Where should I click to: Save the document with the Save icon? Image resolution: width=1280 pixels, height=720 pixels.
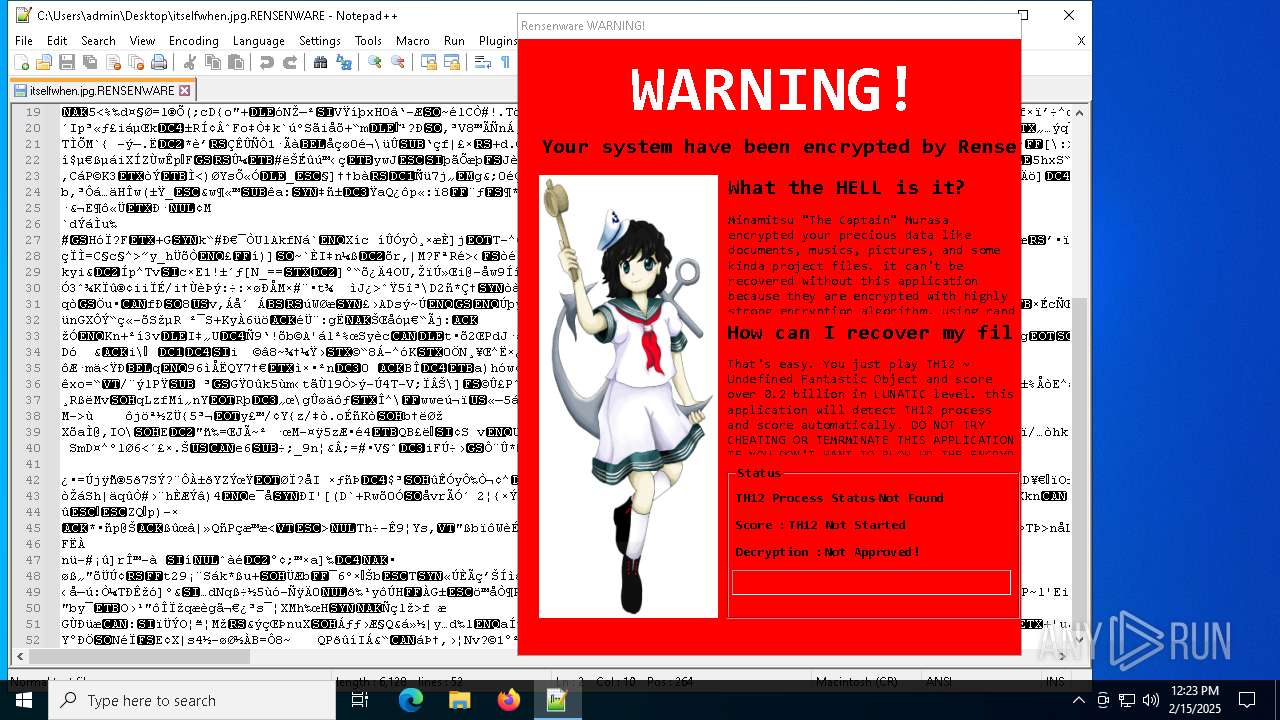coord(67,62)
